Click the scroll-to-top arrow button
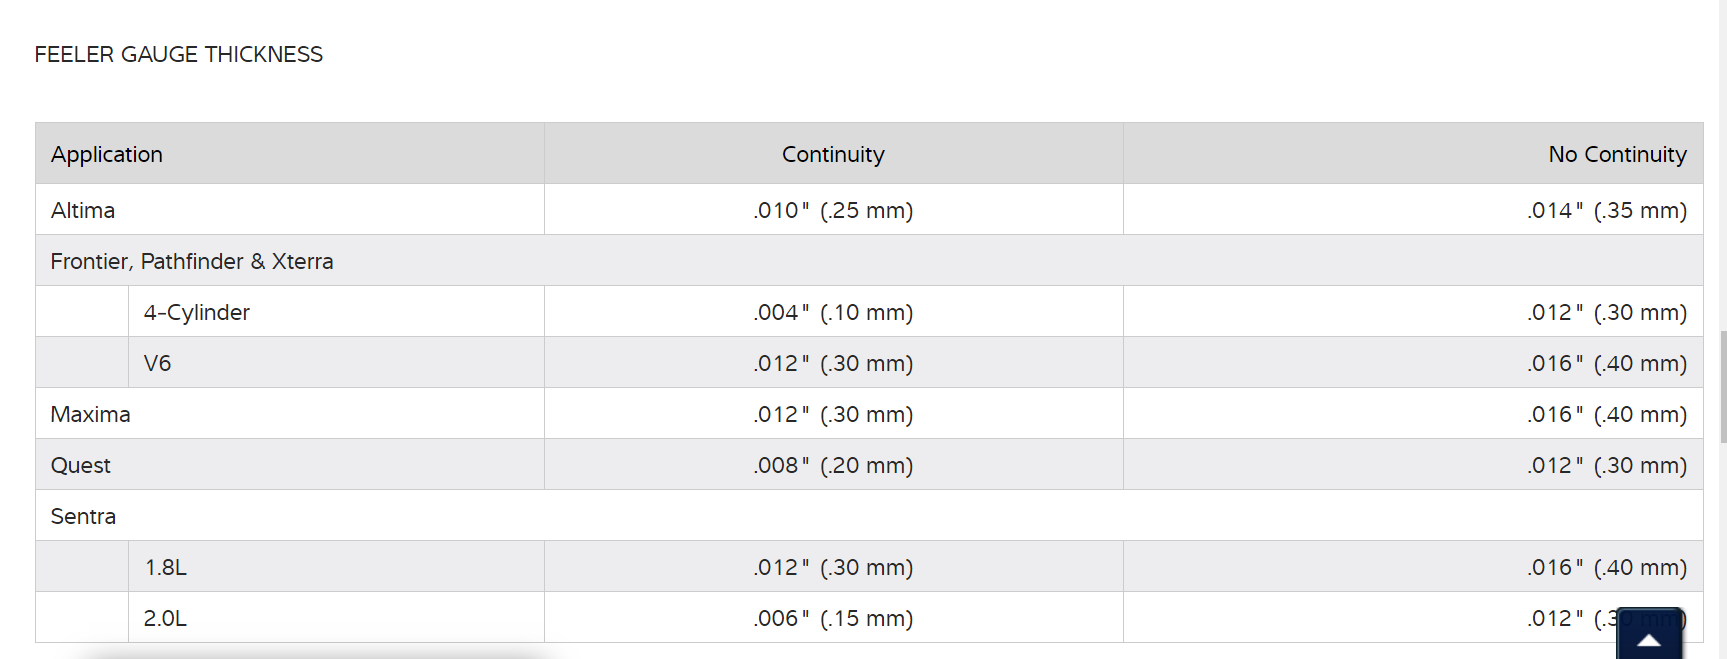Screen dimensions: 1727x659 tap(1649, 635)
